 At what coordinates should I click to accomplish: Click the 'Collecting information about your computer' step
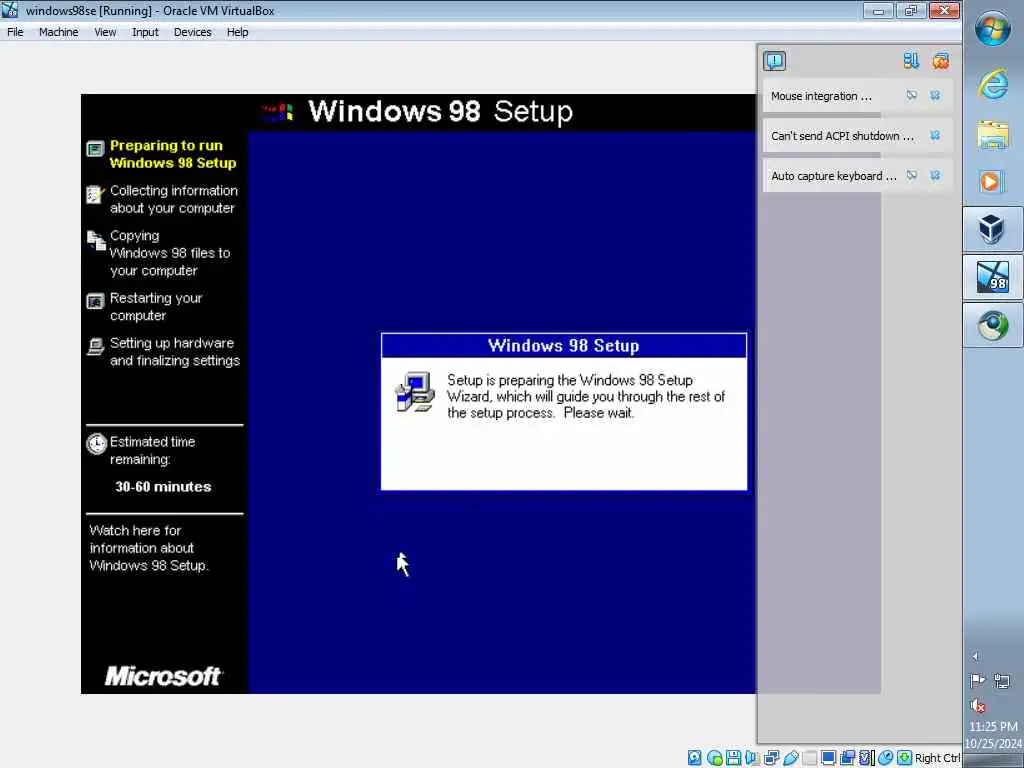click(x=174, y=199)
